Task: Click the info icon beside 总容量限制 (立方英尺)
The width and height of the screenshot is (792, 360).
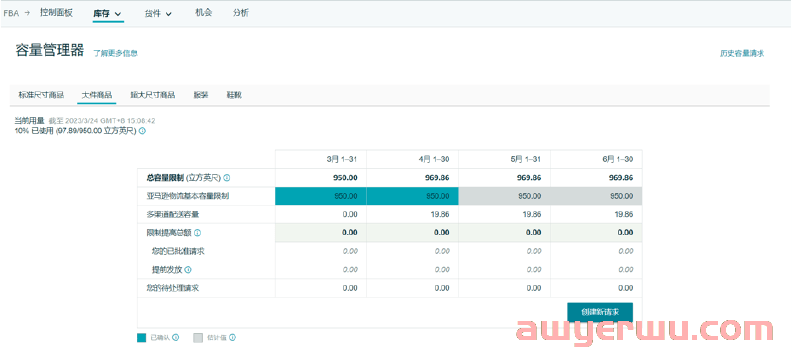Action: 227,178
